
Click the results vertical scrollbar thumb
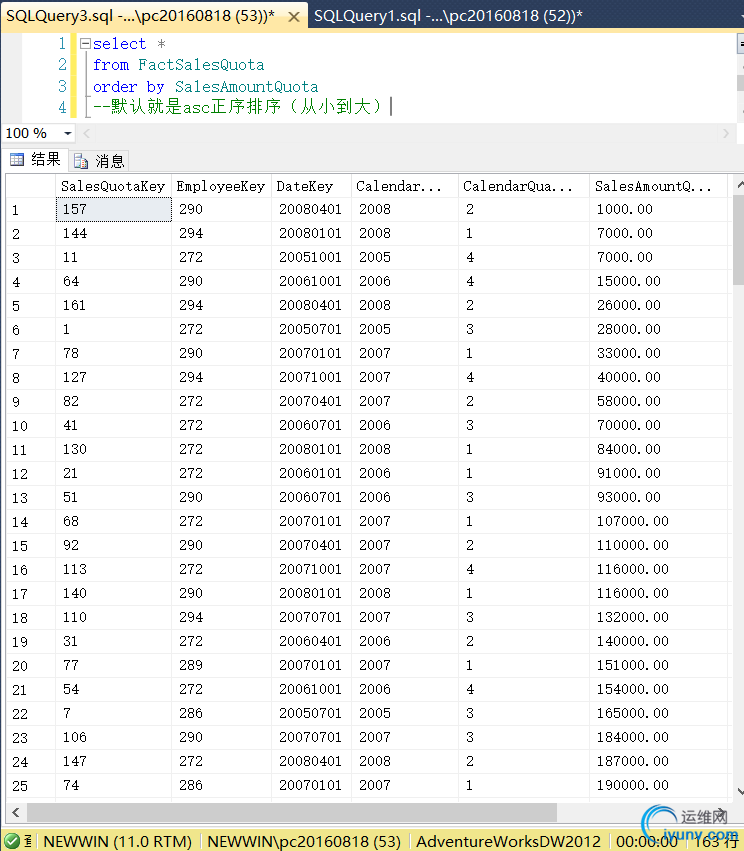click(738, 239)
